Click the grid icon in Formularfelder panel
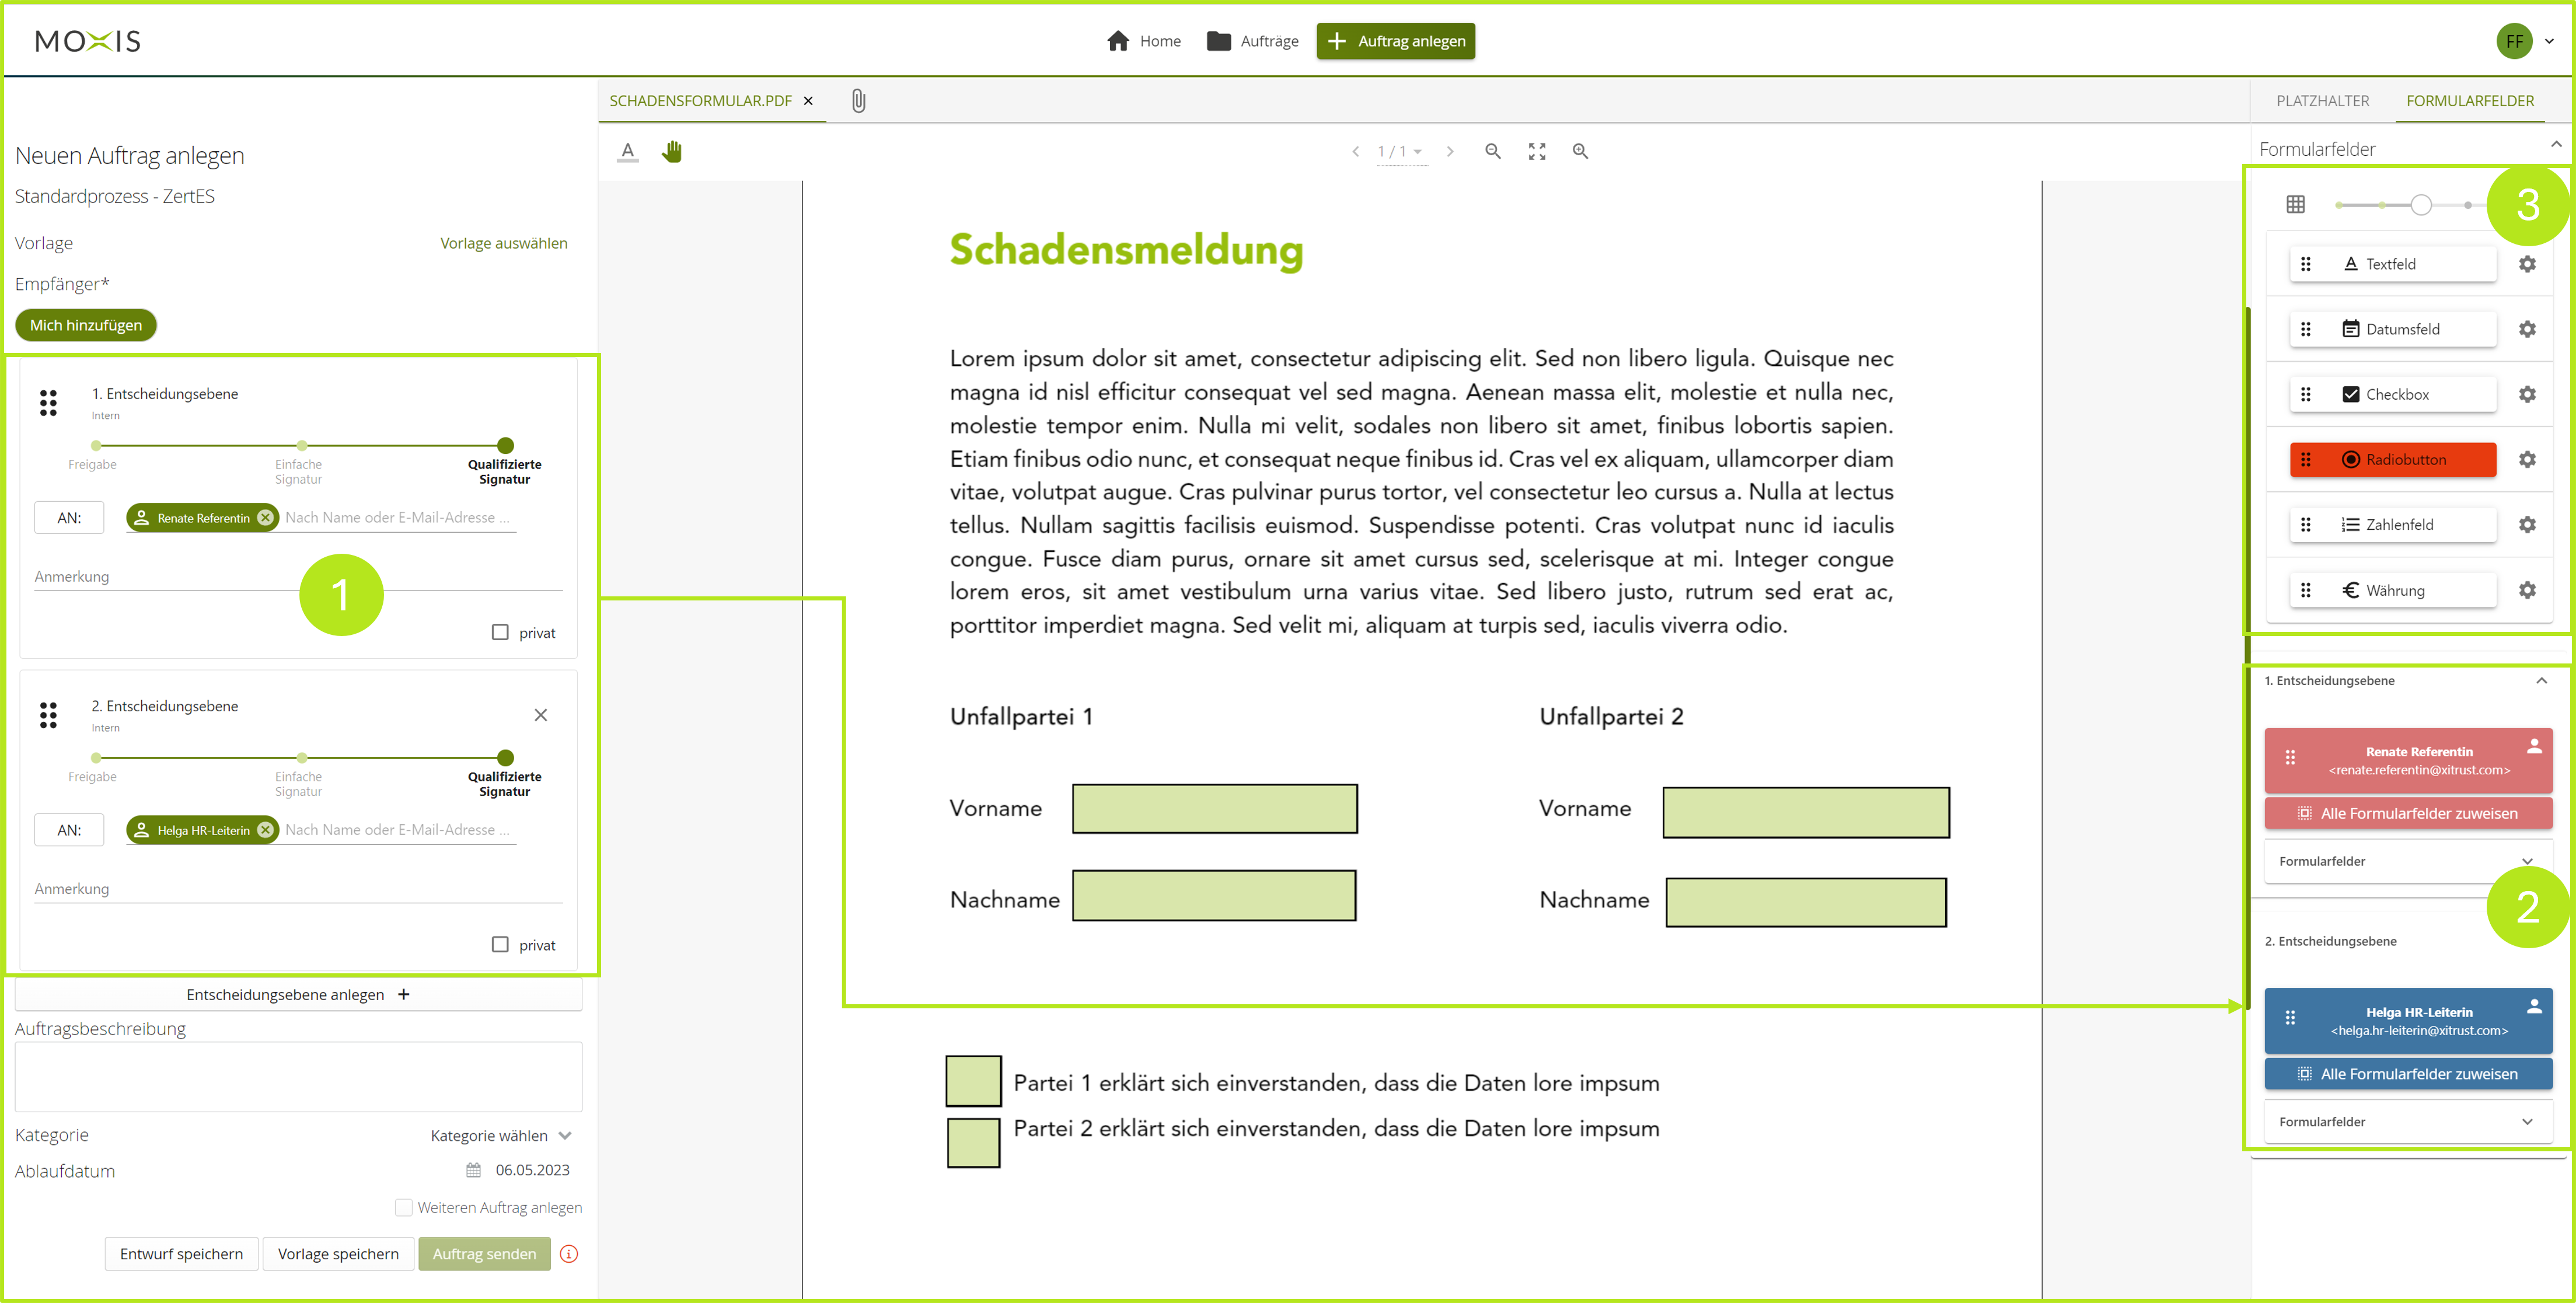This screenshot has height=1303, width=2576. (x=2296, y=204)
